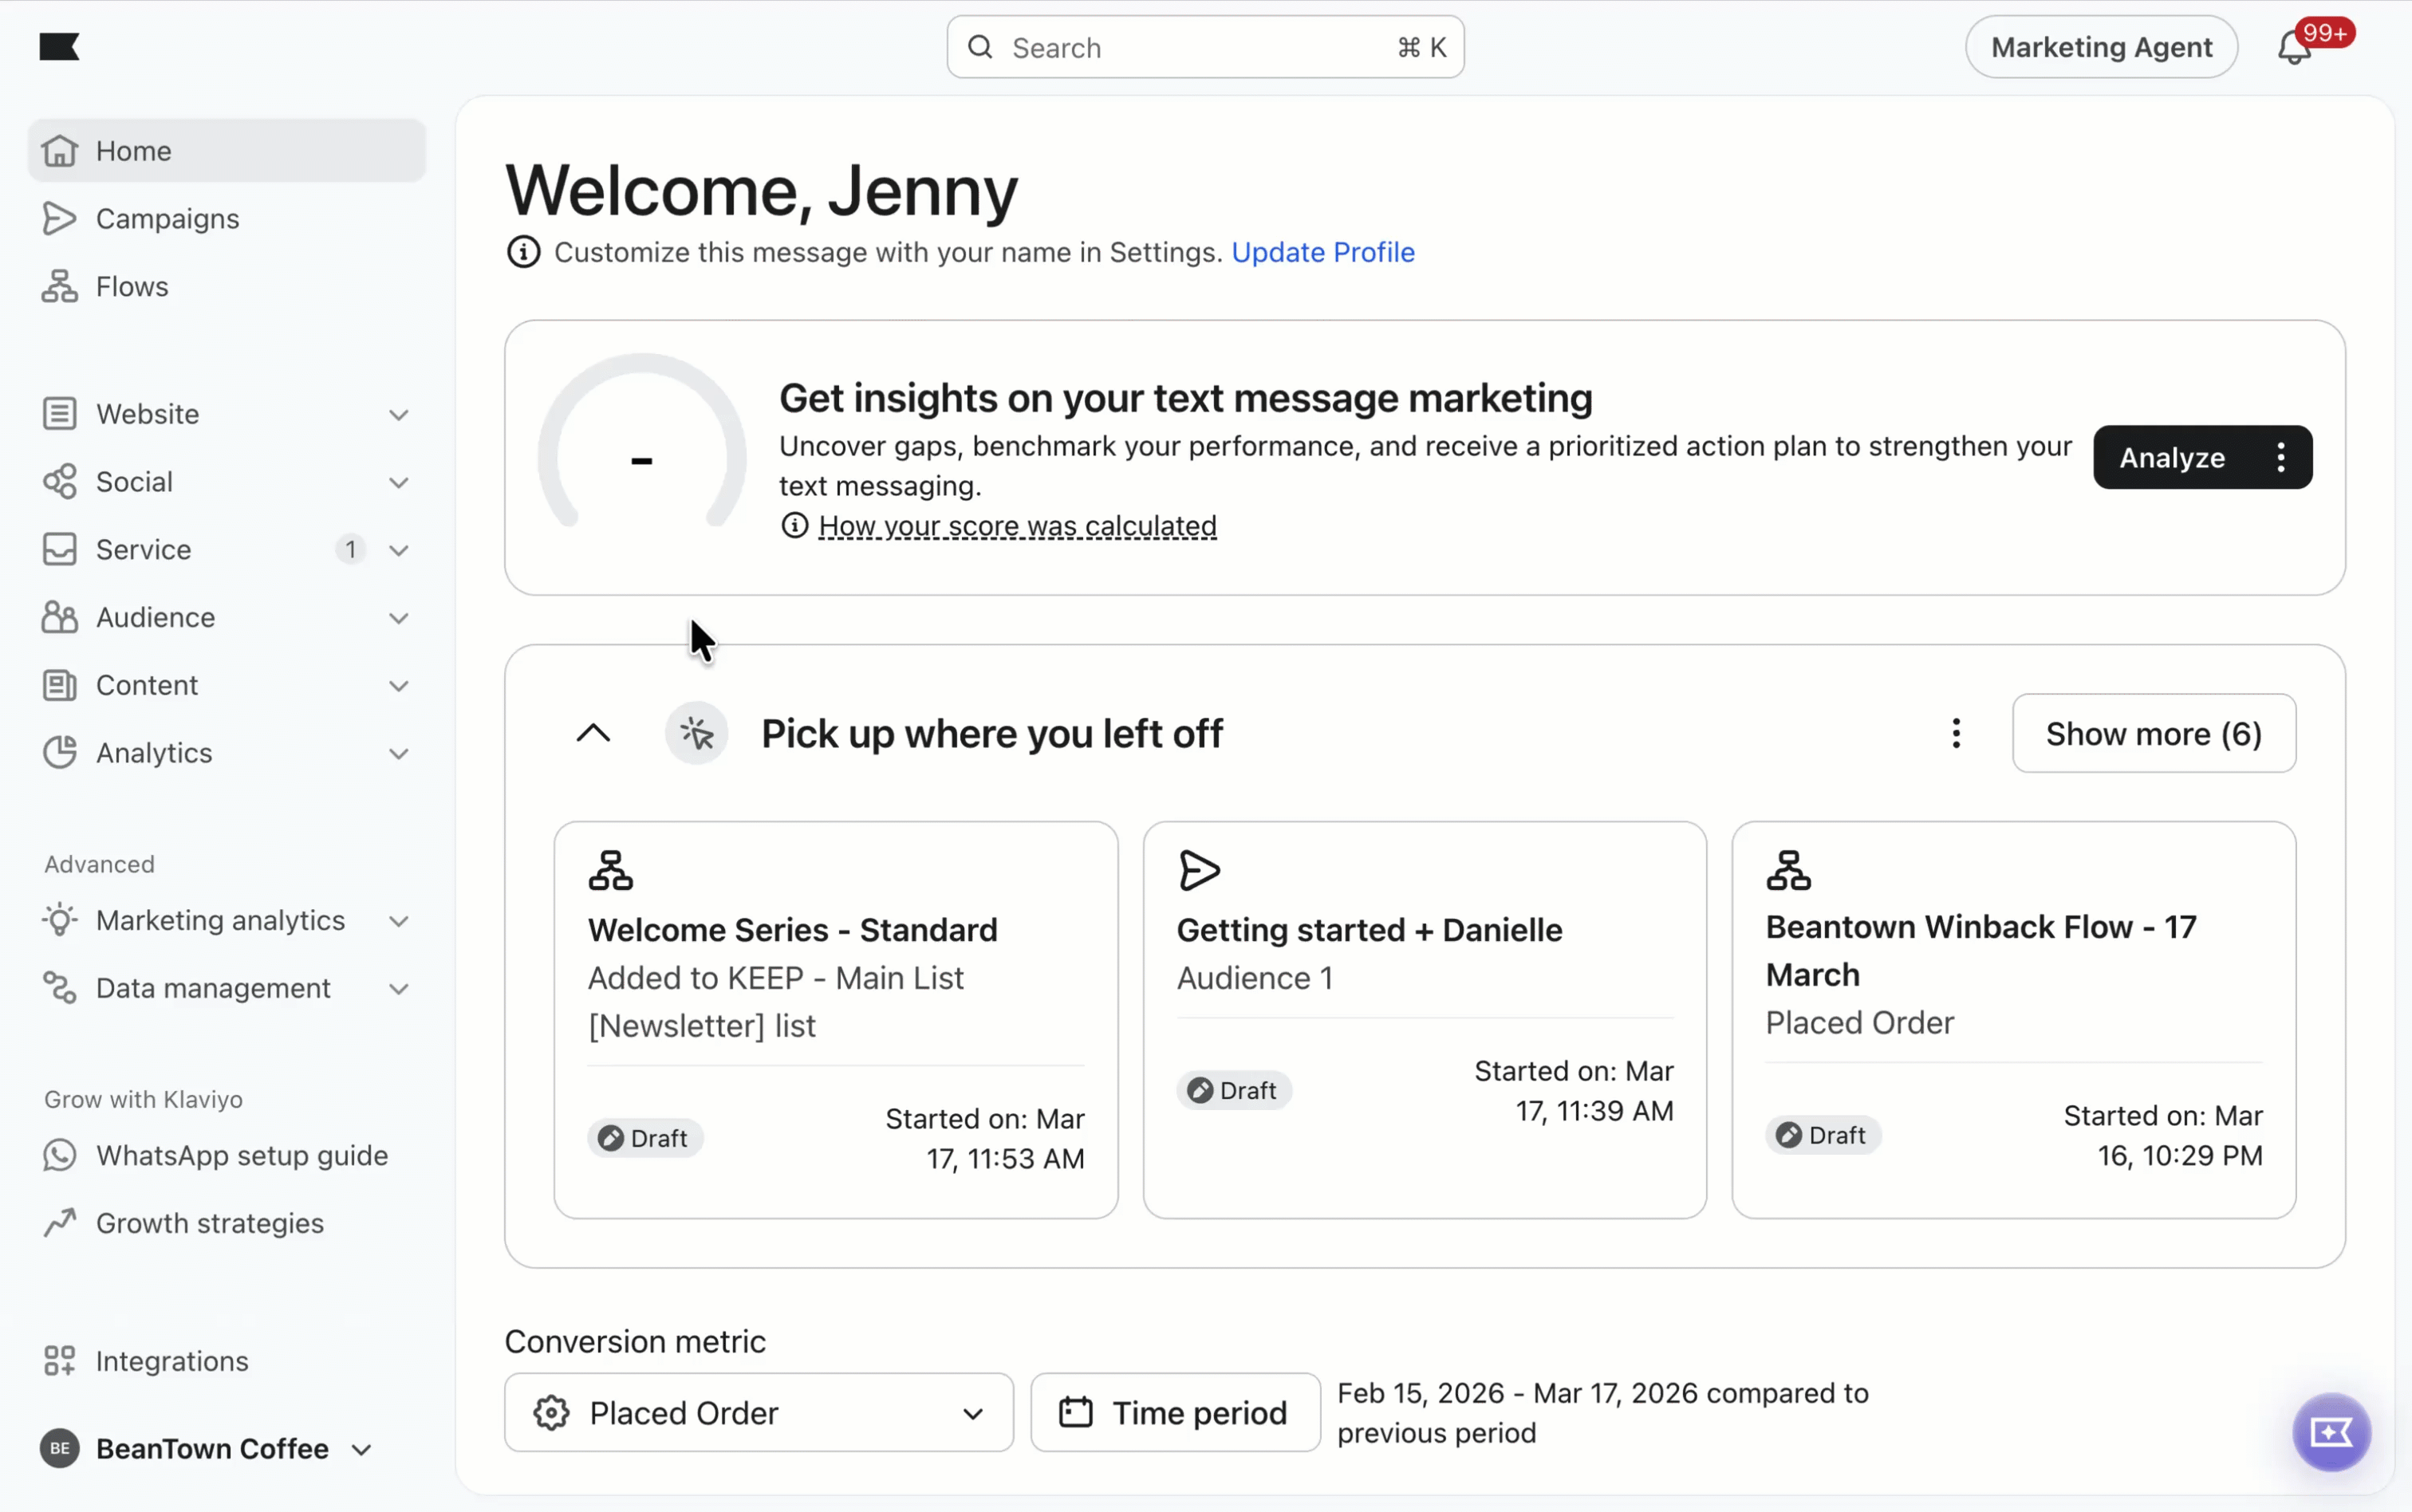Screen dimensions: 2412x1512
Task: Click the Service inbox icon
Action: click(x=60, y=549)
